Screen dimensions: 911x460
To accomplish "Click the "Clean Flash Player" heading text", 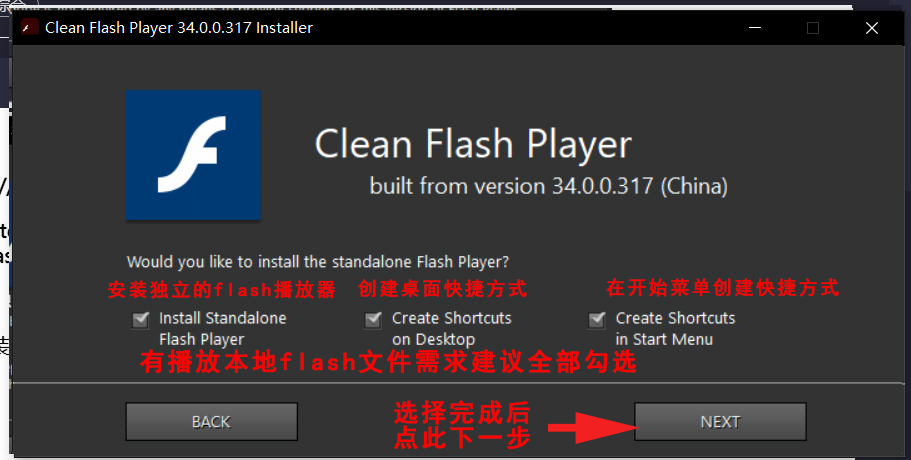I will tap(473, 144).
